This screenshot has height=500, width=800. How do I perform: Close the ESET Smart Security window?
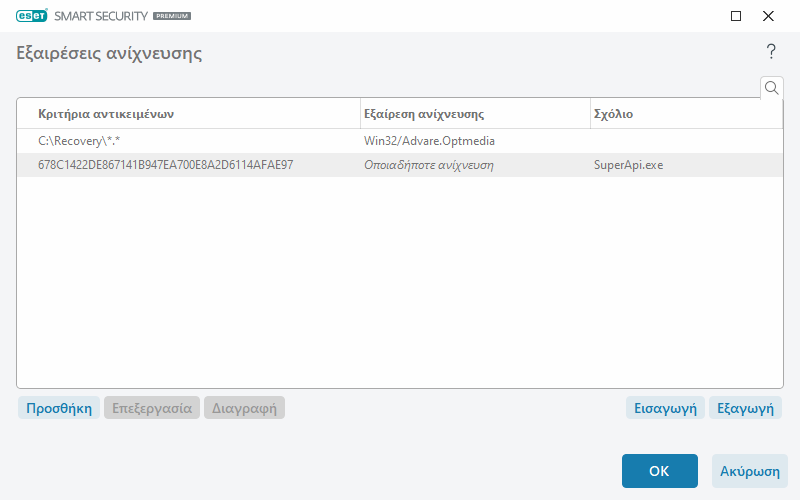coord(768,16)
